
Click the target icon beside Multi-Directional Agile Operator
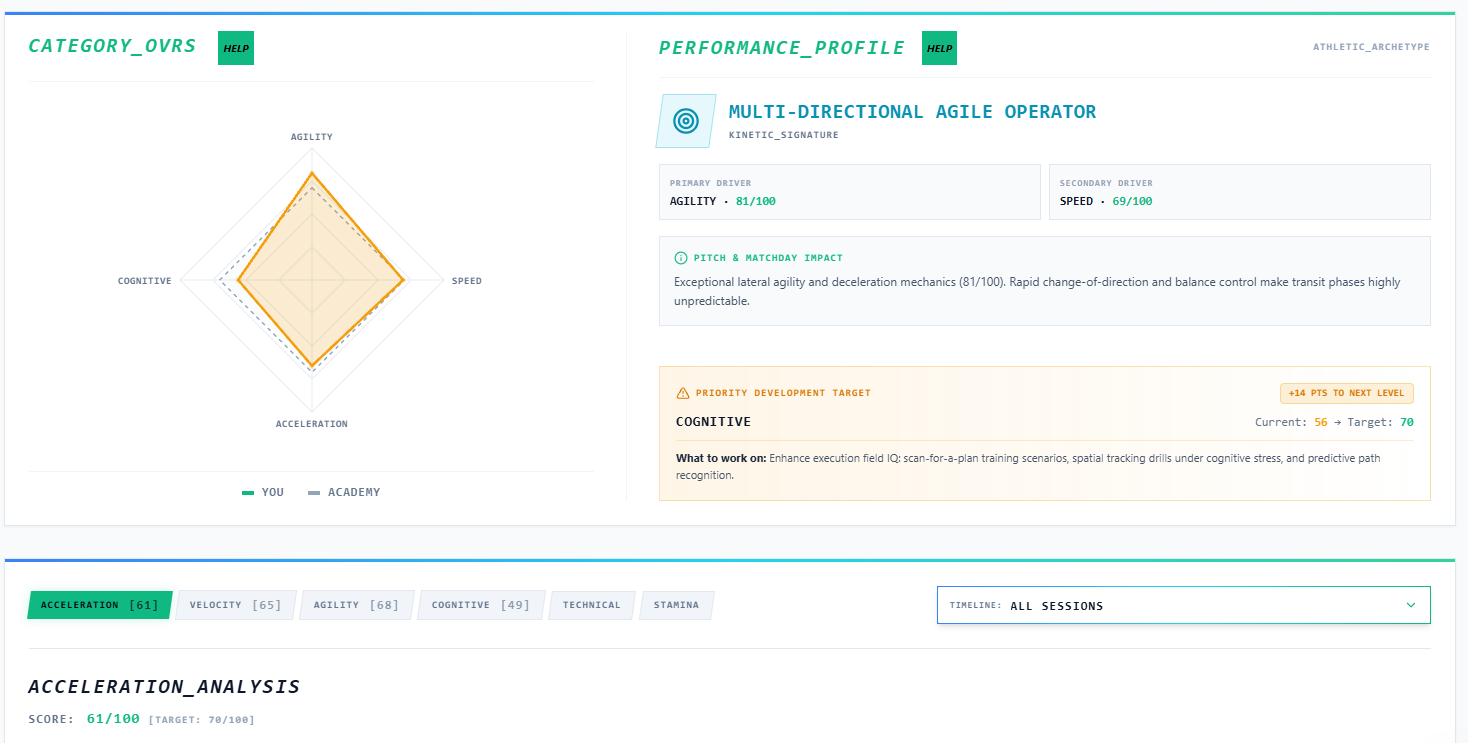coord(686,121)
